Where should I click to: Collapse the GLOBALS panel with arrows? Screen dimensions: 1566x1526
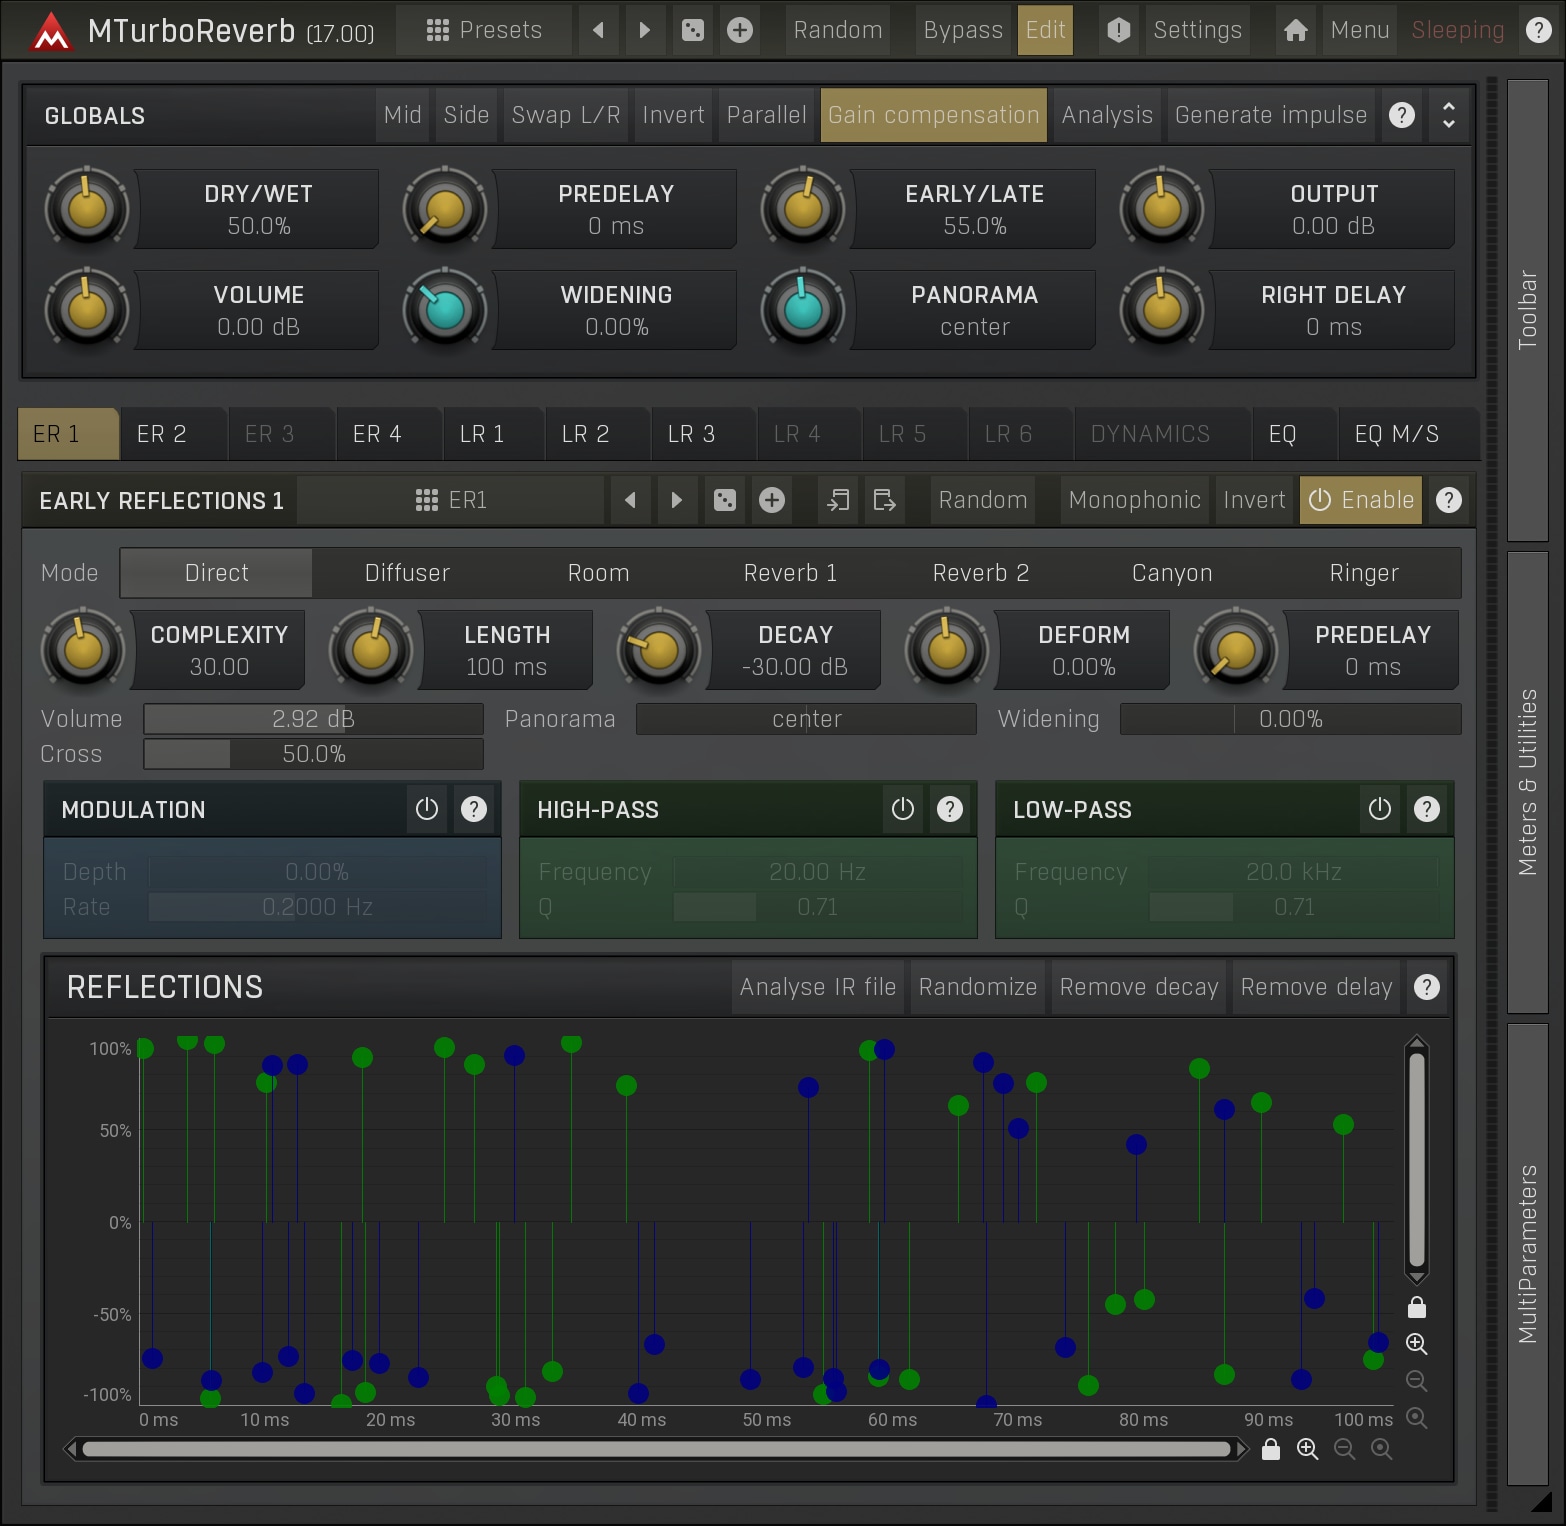1448,115
